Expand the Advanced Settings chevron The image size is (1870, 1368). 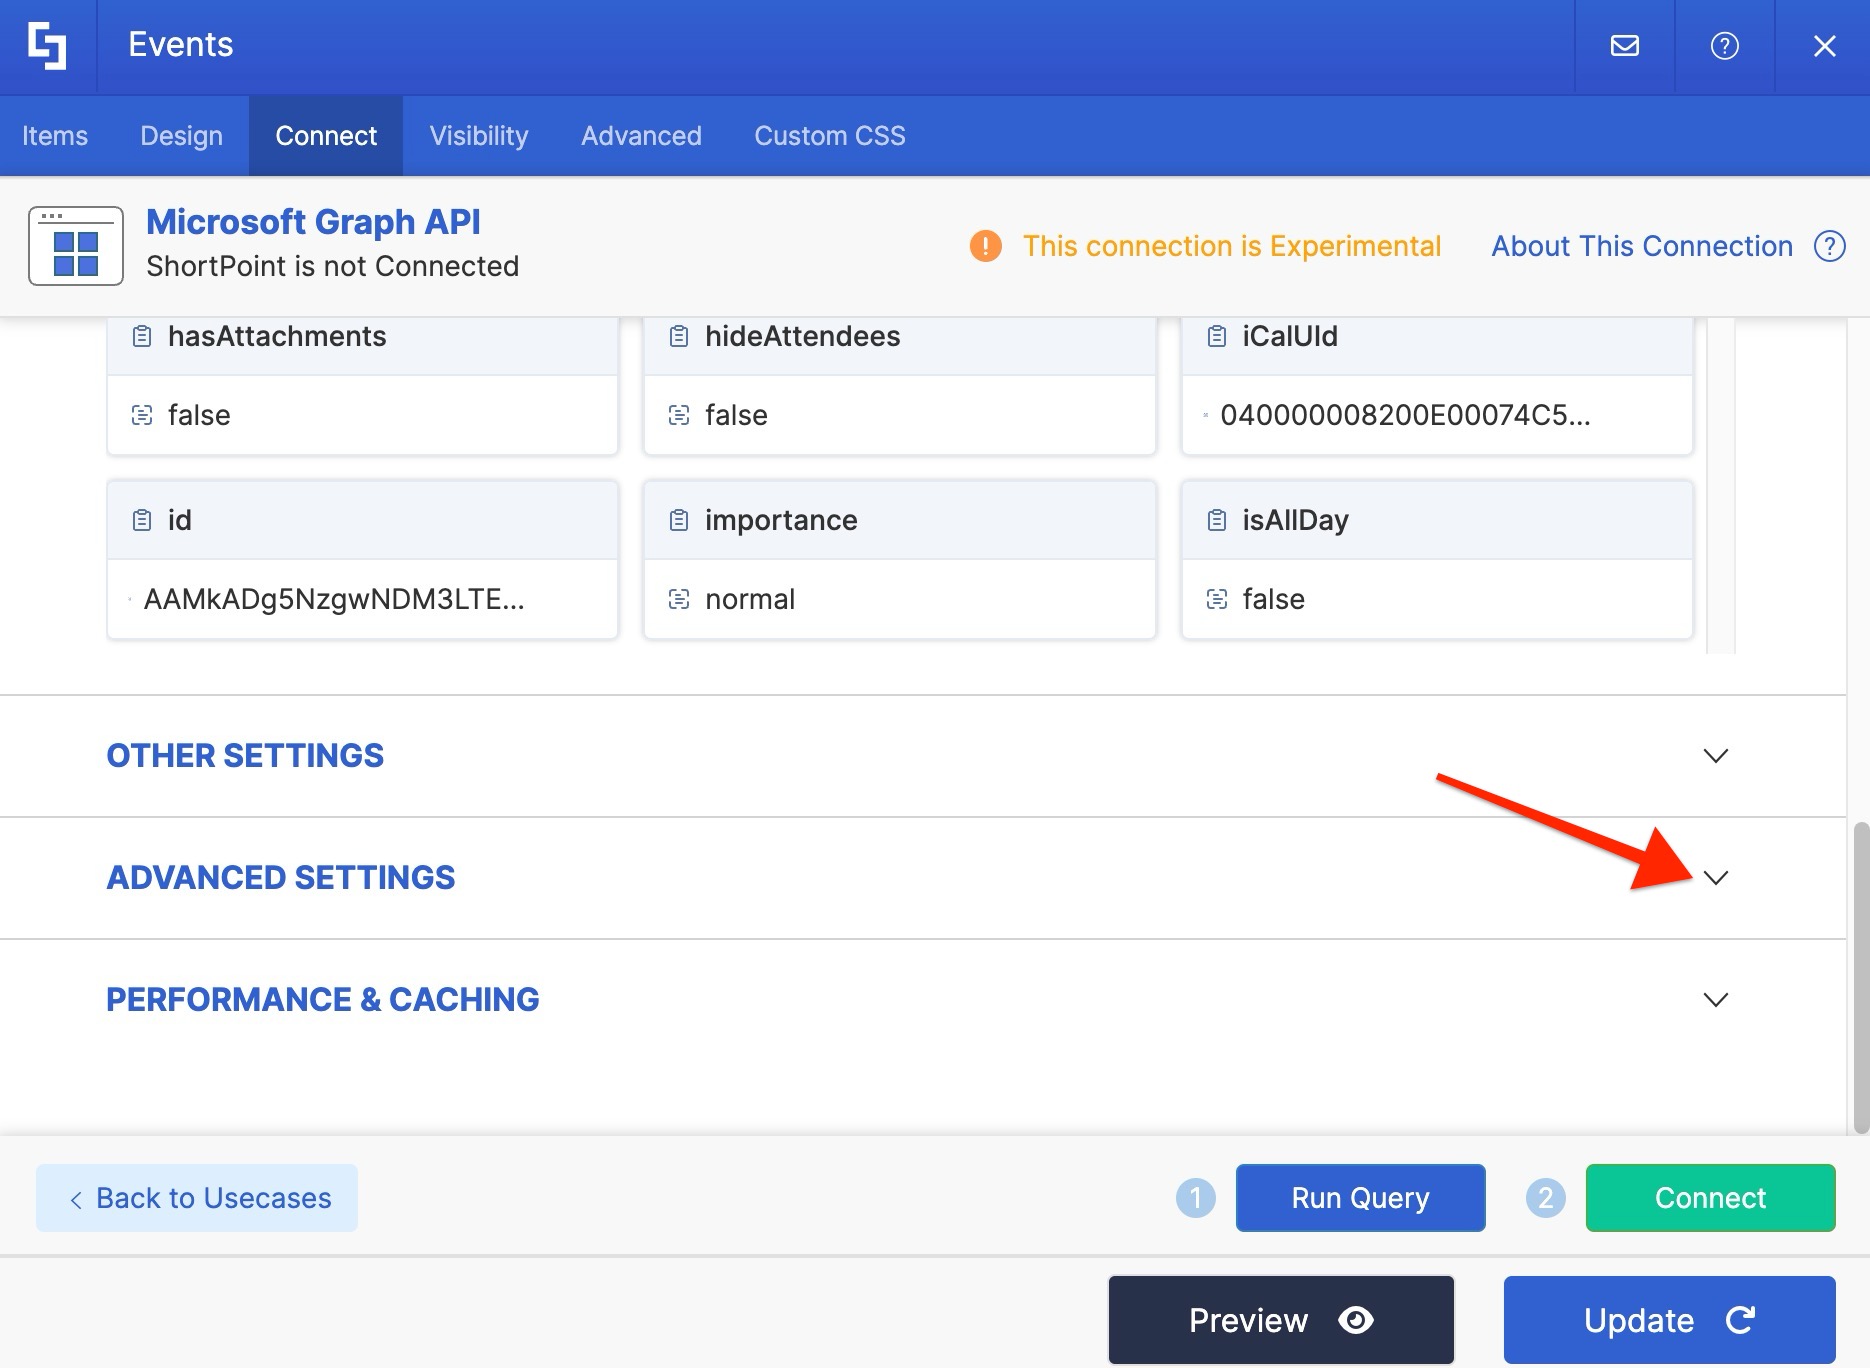1716,878
